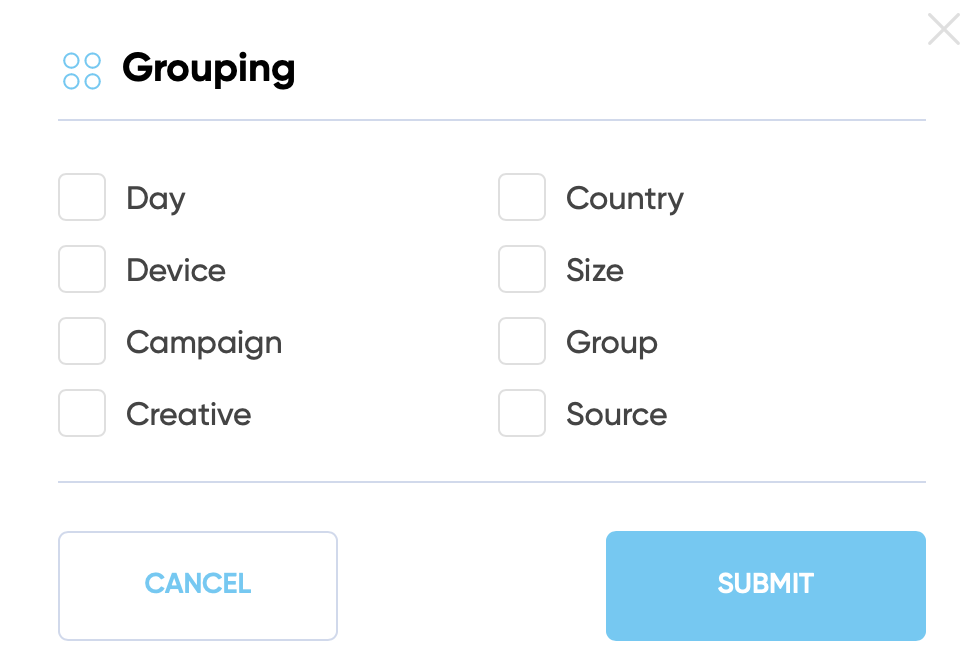Toggle the Creative checkbox
The image size is (974, 672).
(x=82, y=413)
